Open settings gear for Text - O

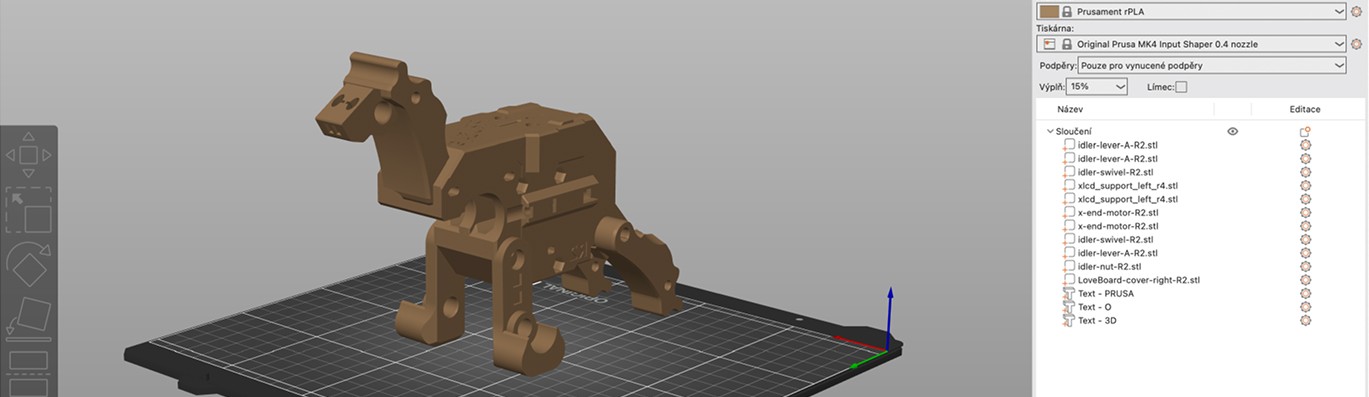(1305, 307)
